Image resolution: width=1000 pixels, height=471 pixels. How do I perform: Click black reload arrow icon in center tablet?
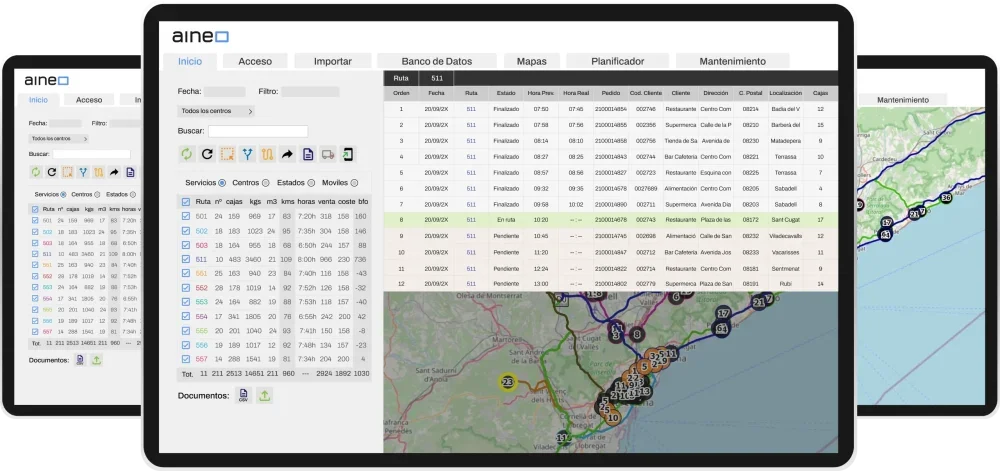tap(207, 154)
